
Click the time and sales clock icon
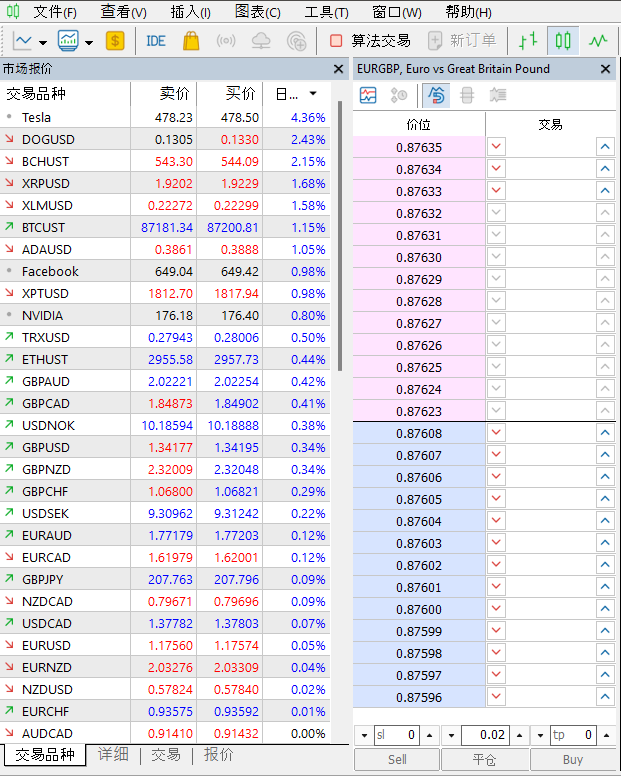[399, 95]
